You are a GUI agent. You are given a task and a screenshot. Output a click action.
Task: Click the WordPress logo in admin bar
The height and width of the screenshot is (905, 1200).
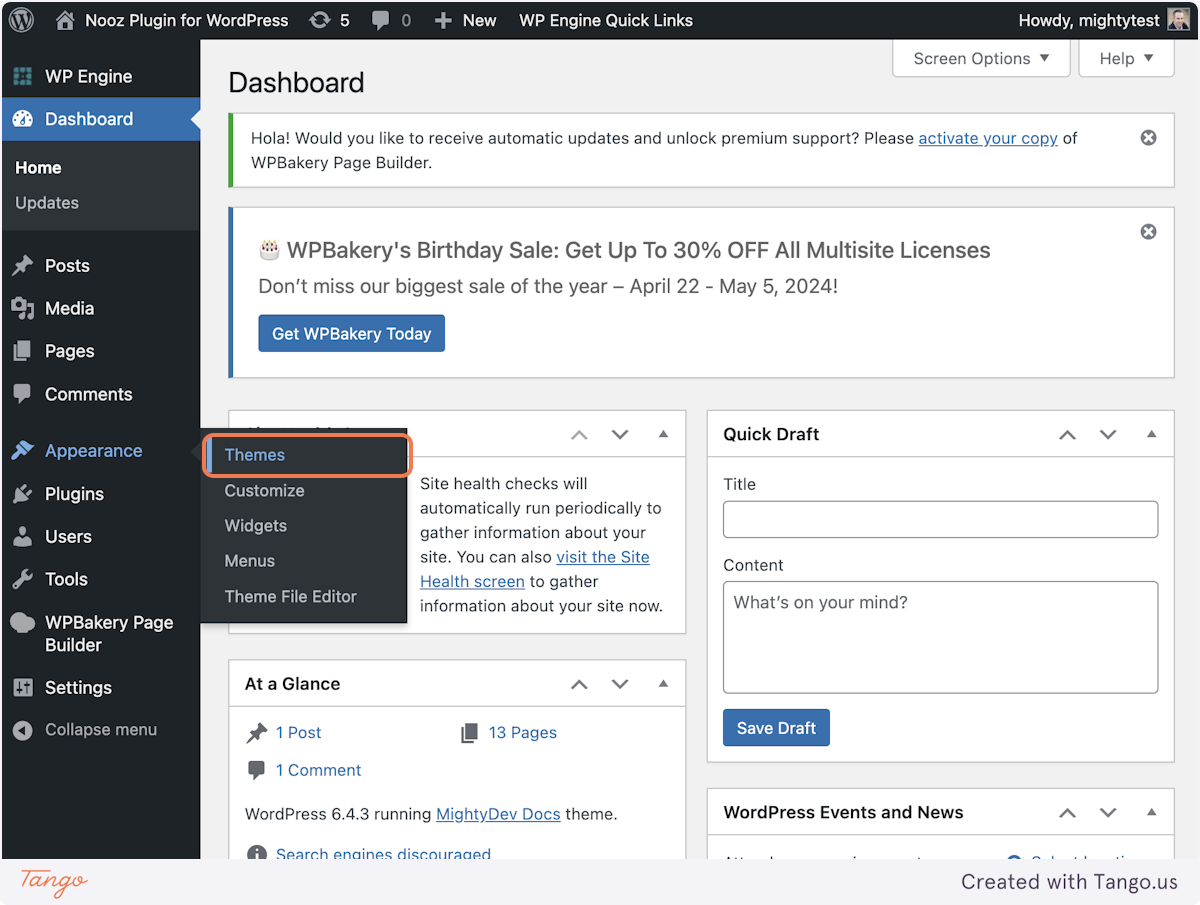point(23,20)
